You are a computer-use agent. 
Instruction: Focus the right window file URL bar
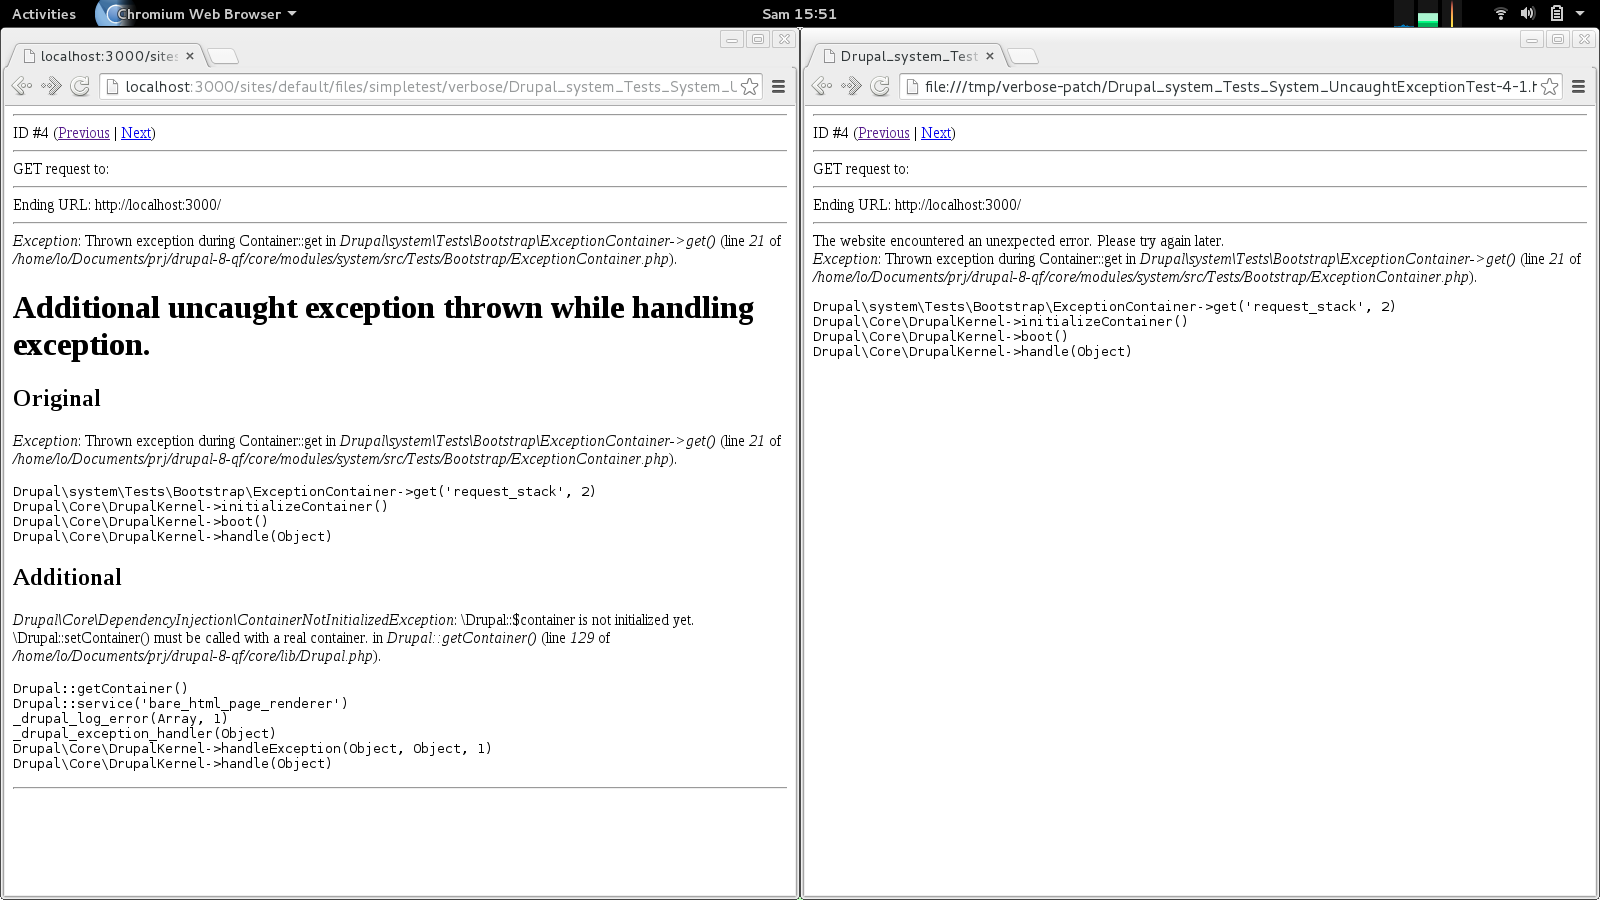pos(1230,87)
